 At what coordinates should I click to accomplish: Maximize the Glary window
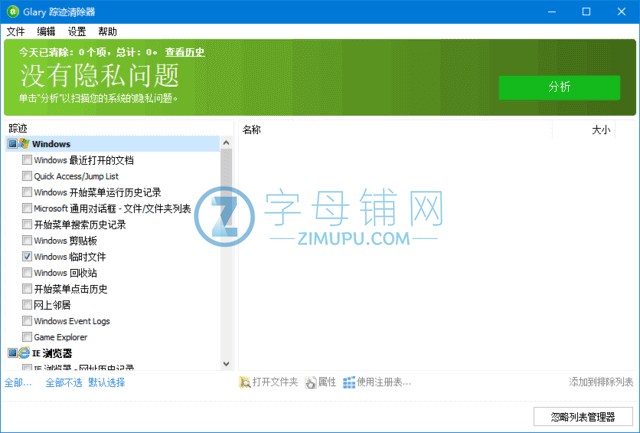[586, 12]
